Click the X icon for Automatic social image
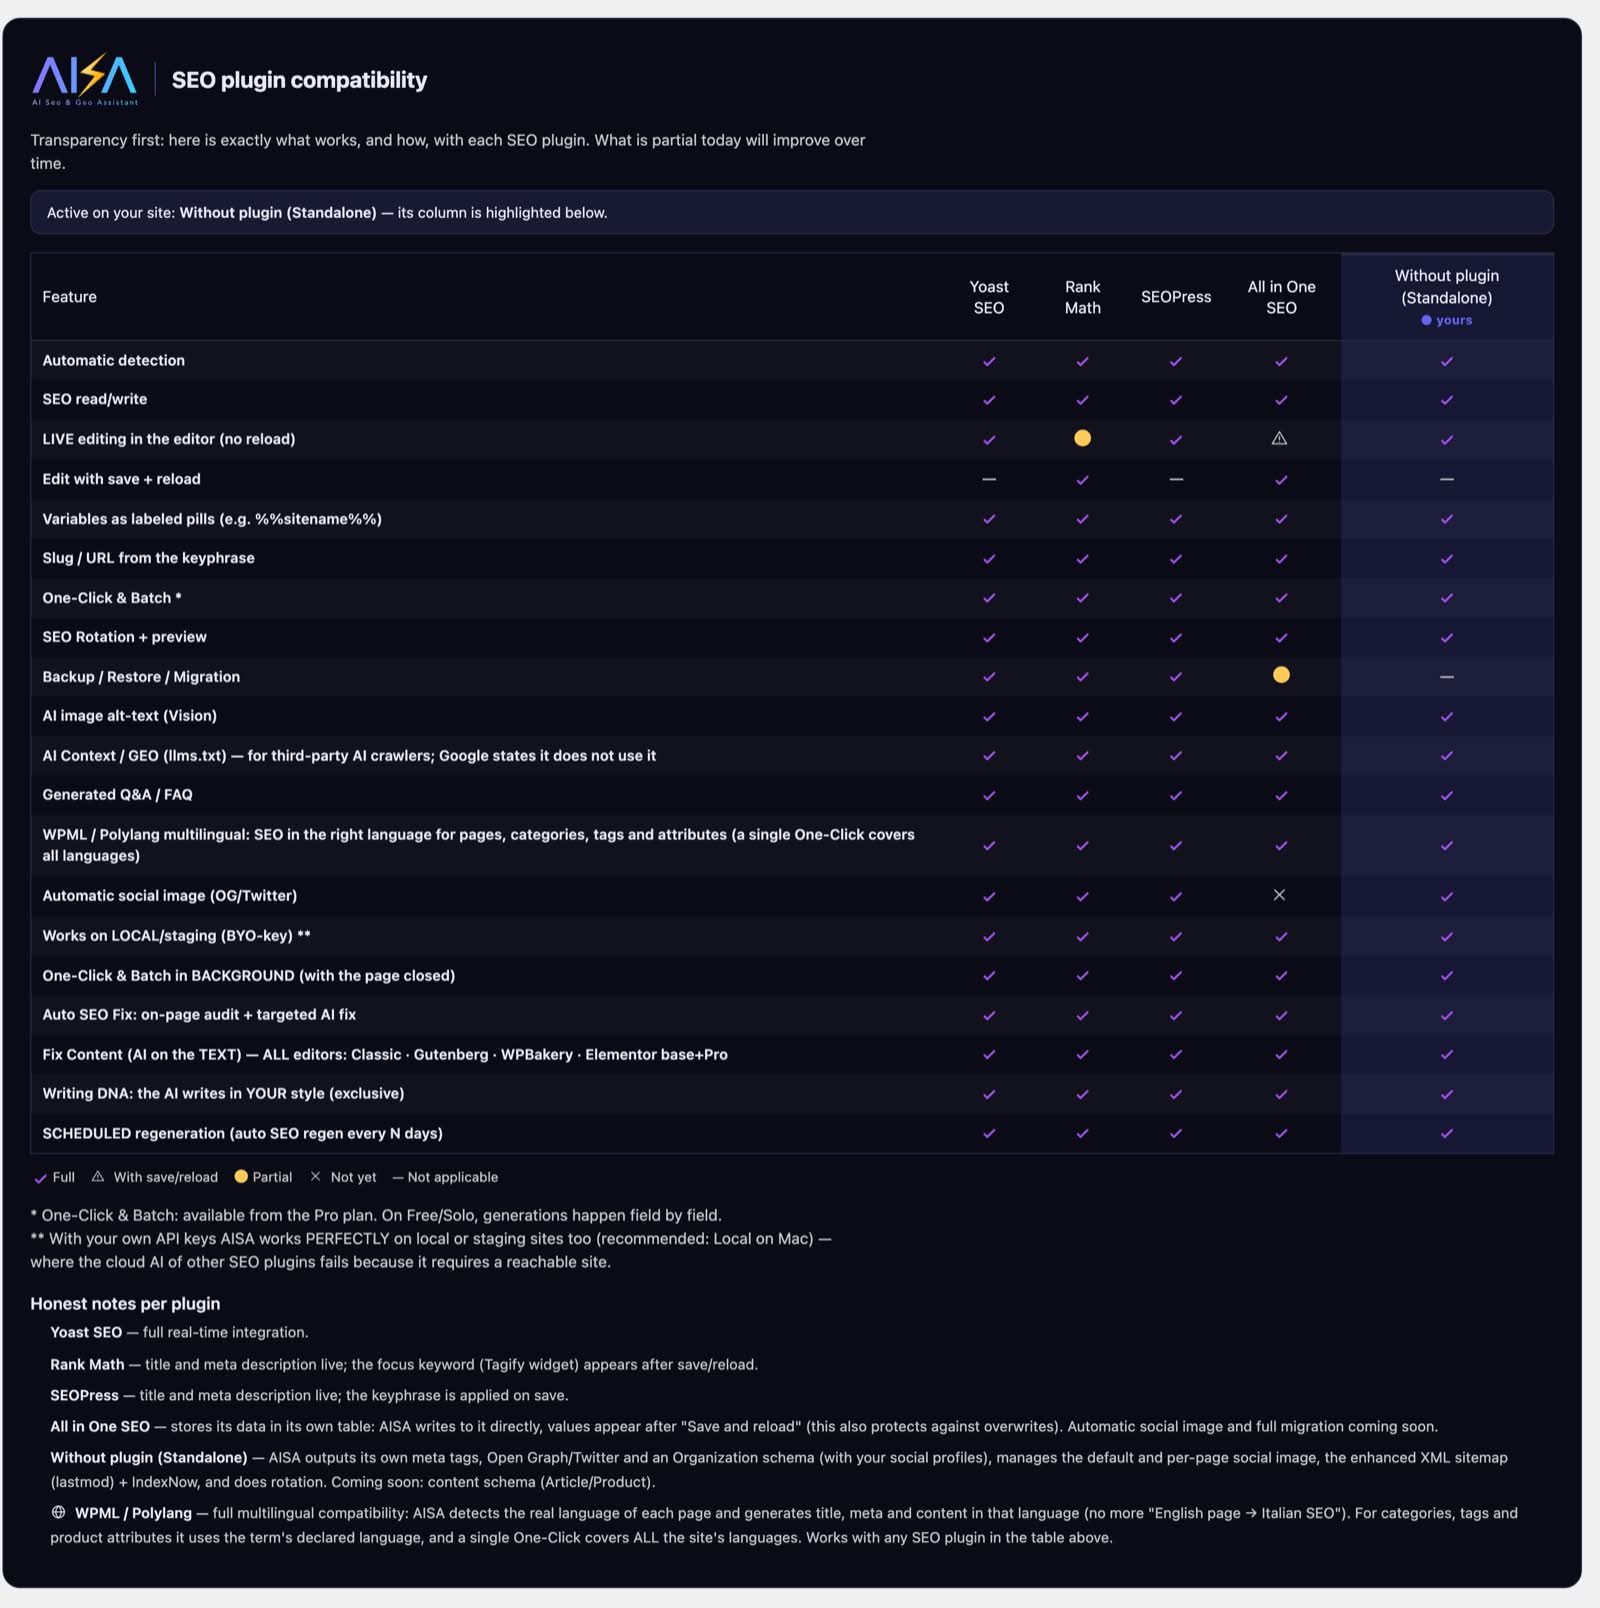This screenshot has width=1600, height=1608. [x=1279, y=895]
